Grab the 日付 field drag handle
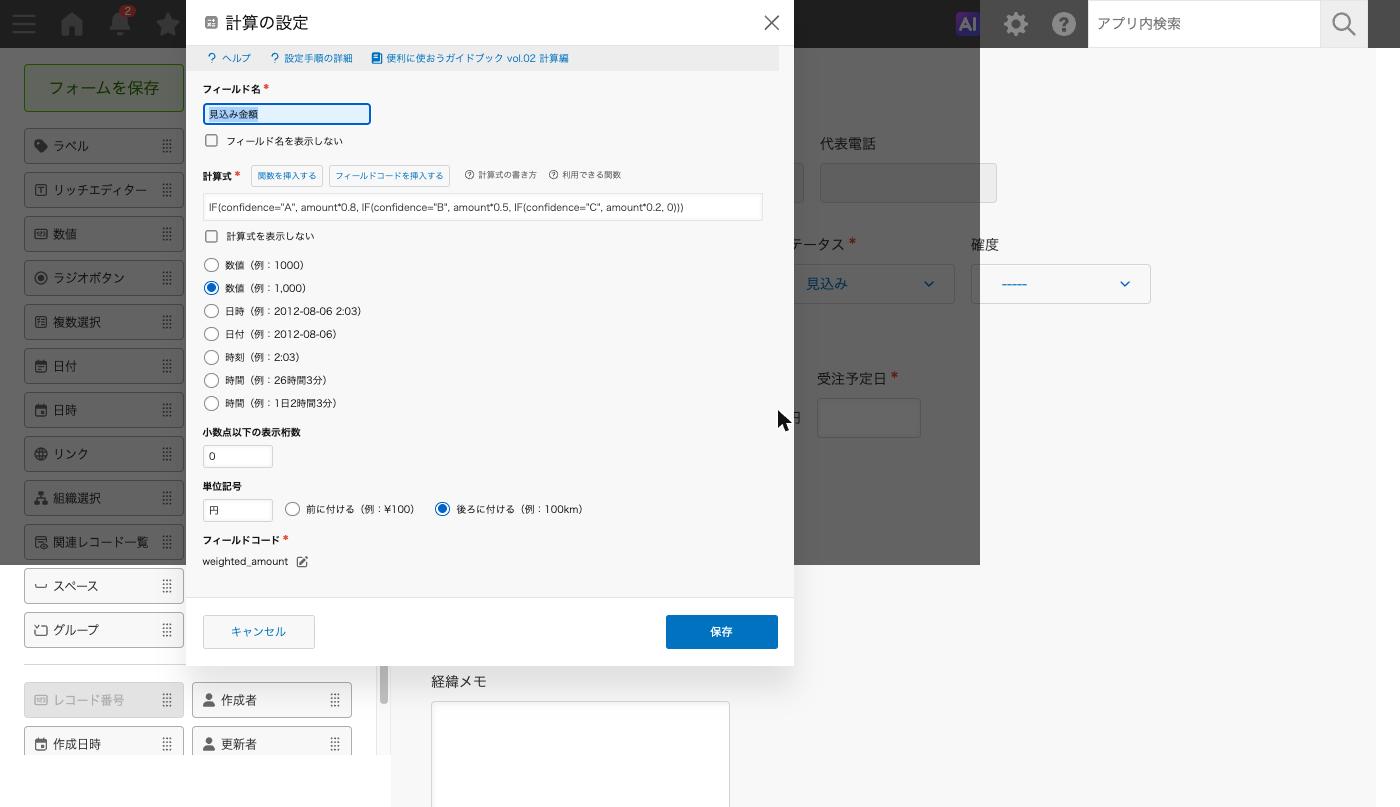1400x807 pixels. [167, 366]
